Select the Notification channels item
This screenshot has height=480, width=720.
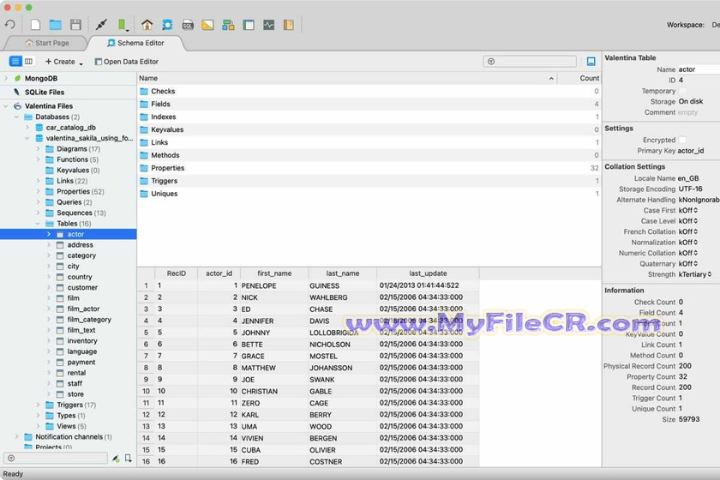(69, 437)
